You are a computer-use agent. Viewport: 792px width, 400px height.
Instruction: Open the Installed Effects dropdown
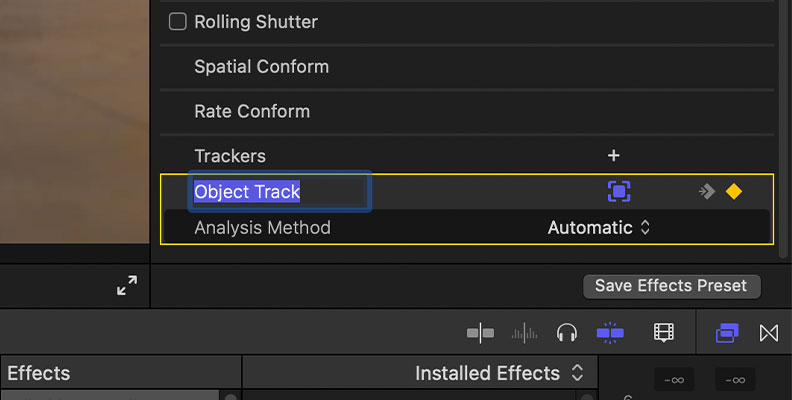point(500,374)
